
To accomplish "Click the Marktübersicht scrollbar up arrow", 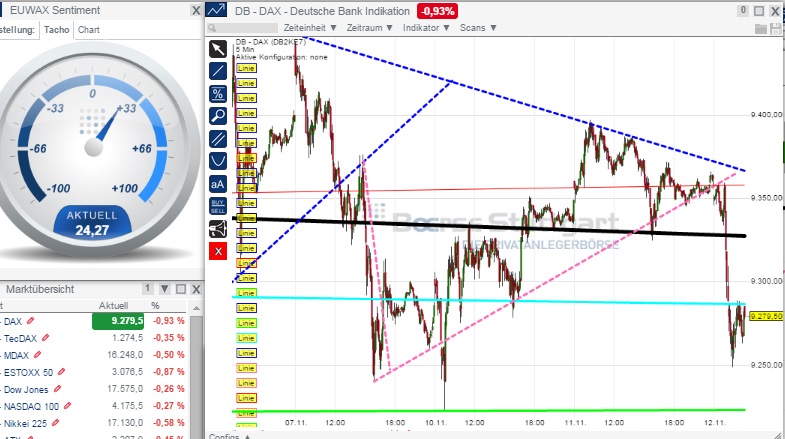I will 196,307.
